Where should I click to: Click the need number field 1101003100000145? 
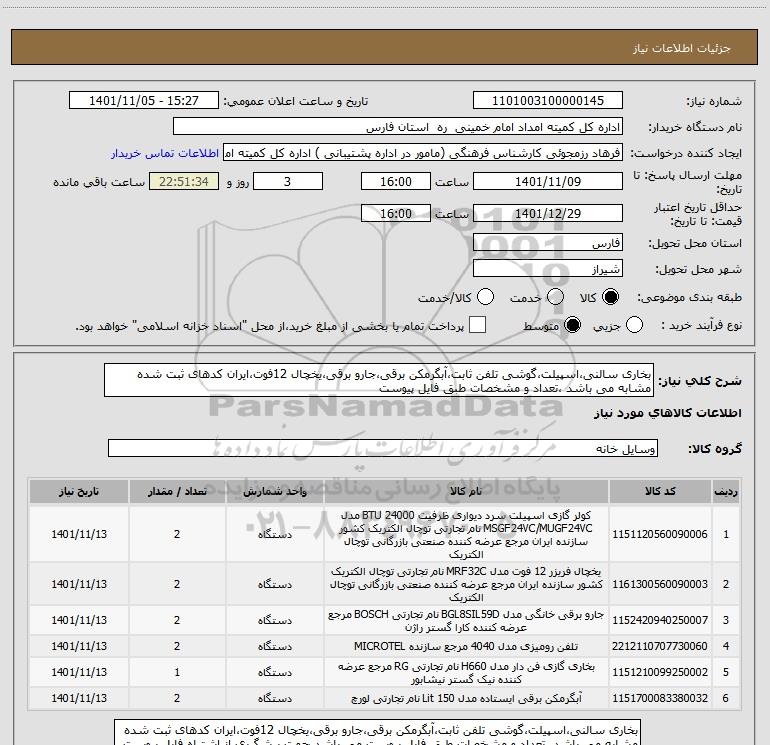point(548,101)
